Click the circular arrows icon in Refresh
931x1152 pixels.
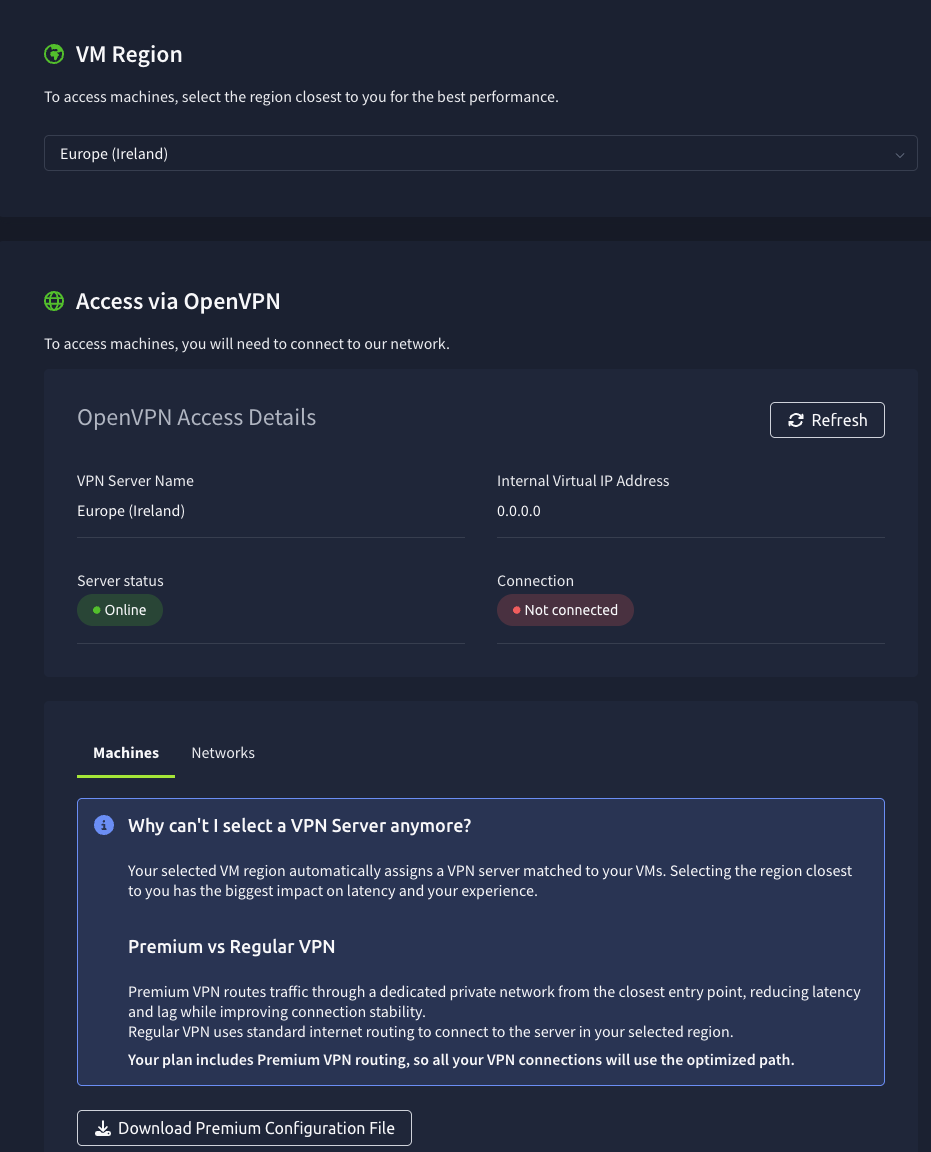(x=796, y=420)
